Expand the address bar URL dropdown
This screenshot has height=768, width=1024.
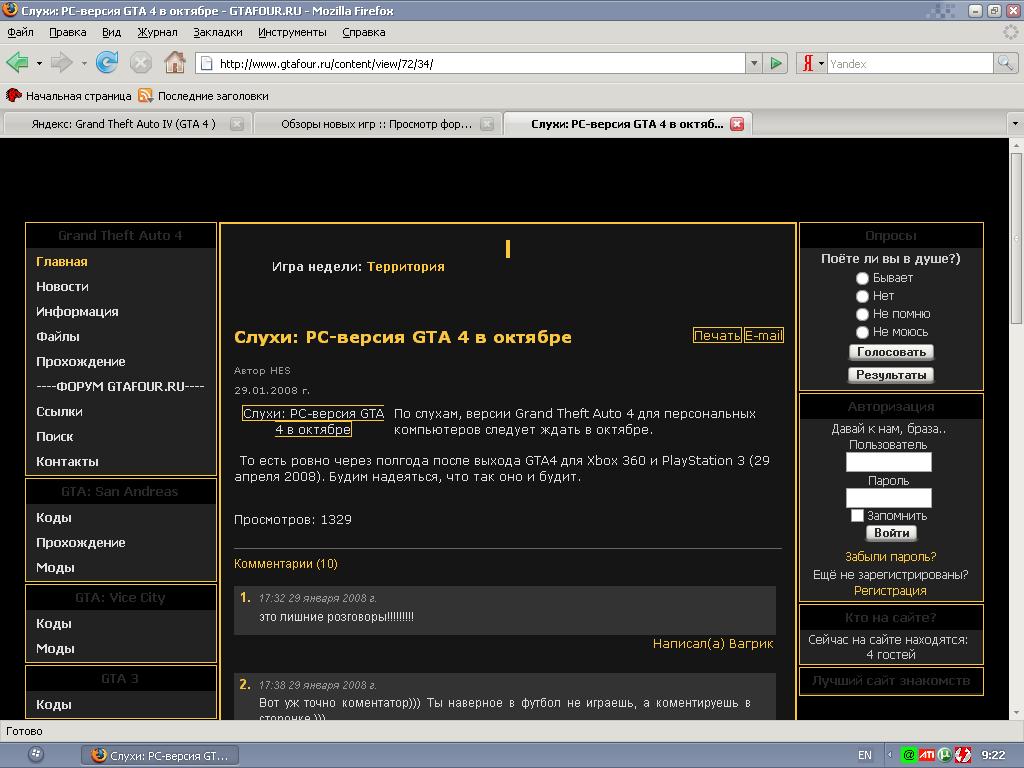[x=754, y=63]
